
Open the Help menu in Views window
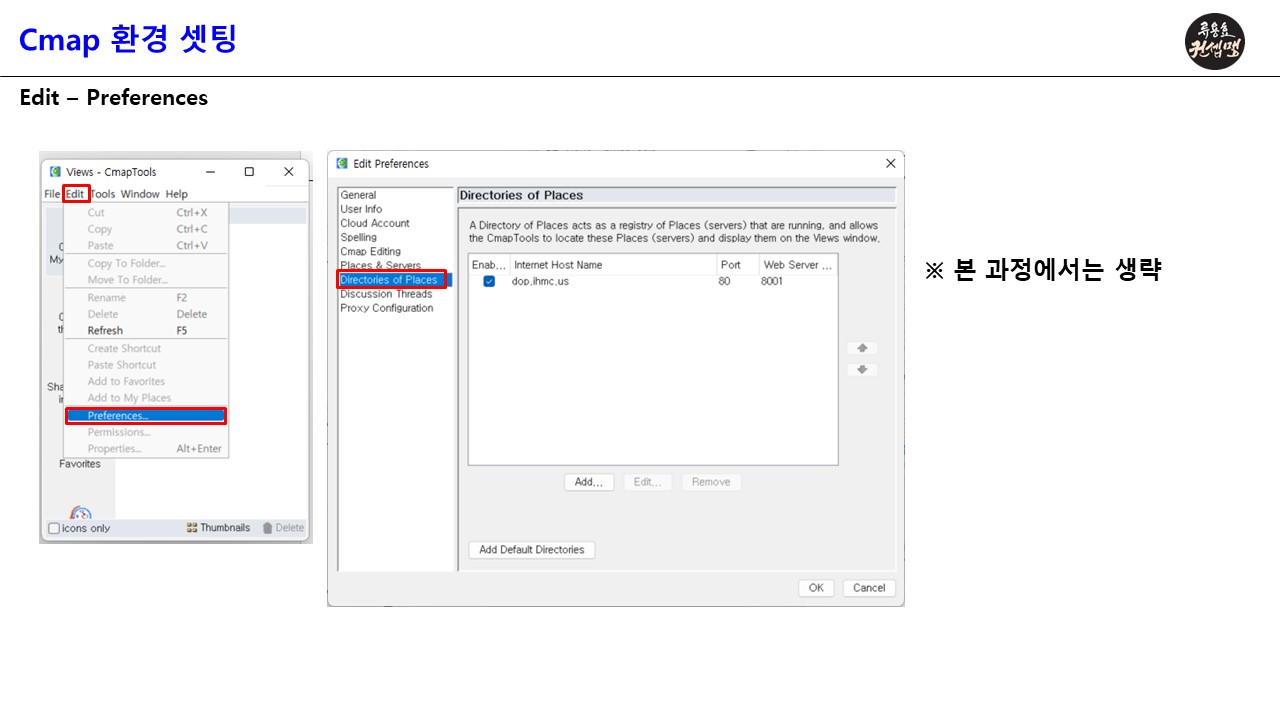(x=176, y=194)
